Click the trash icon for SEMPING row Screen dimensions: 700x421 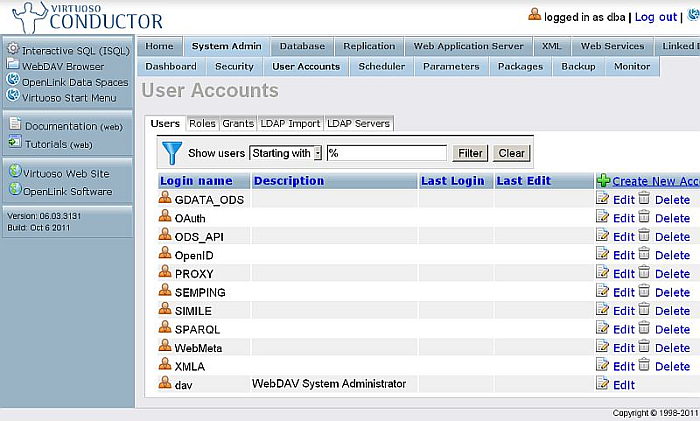(644, 291)
